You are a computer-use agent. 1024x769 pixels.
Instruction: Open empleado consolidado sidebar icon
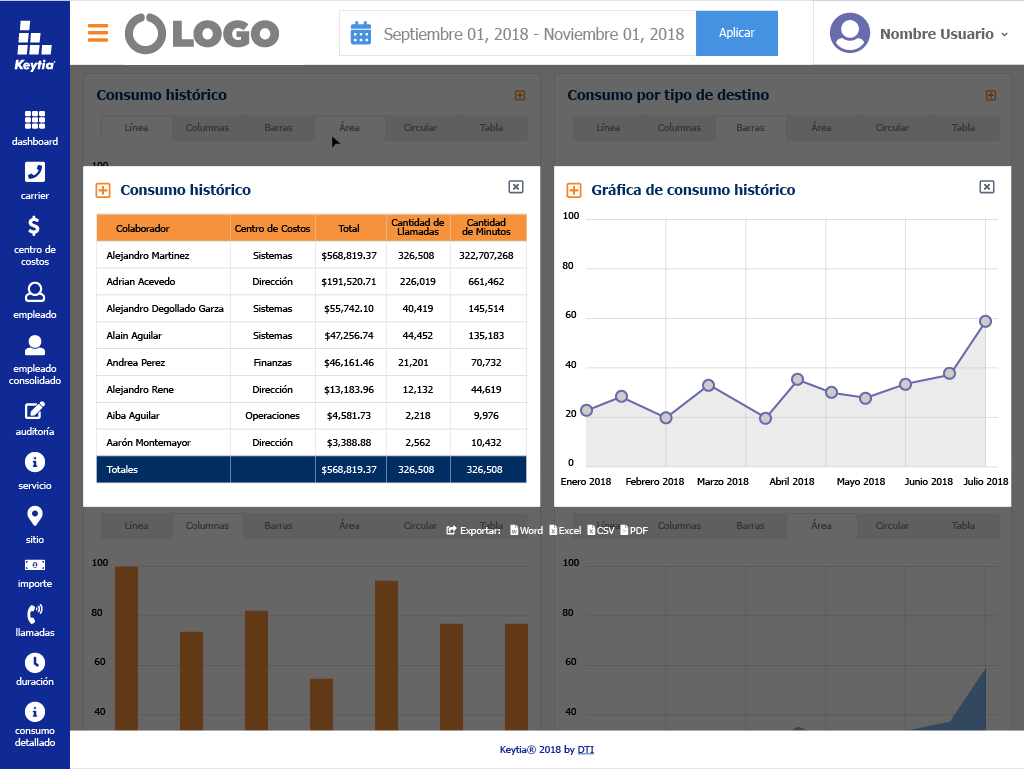coord(35,345)
